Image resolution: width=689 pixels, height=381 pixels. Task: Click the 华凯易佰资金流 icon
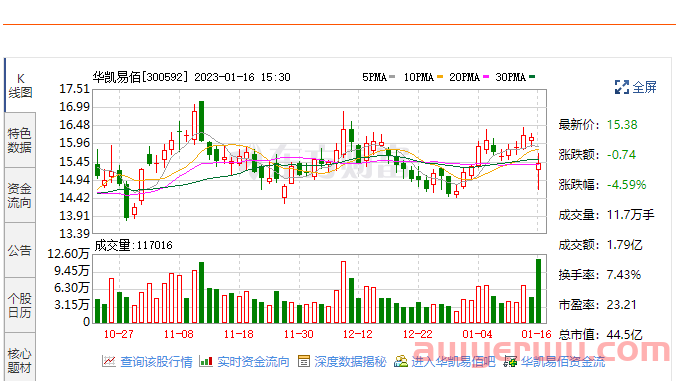[x=510, y=362]
